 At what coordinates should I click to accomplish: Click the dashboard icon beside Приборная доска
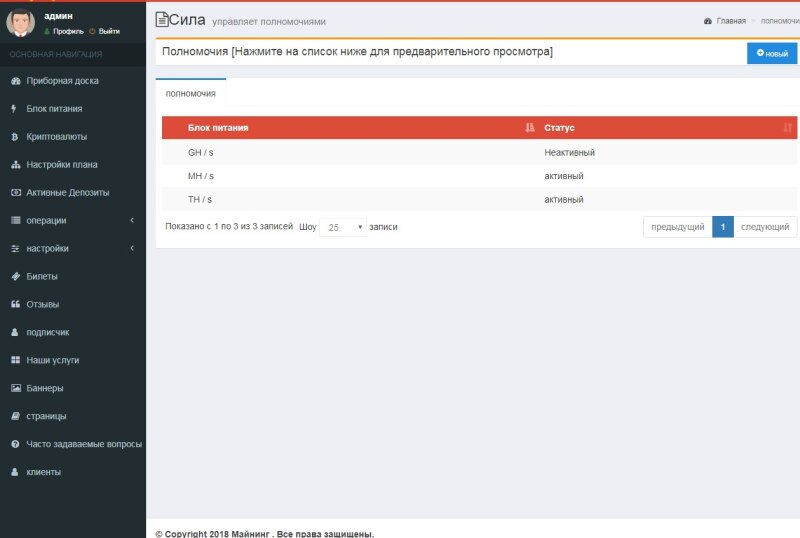(15, 81)
